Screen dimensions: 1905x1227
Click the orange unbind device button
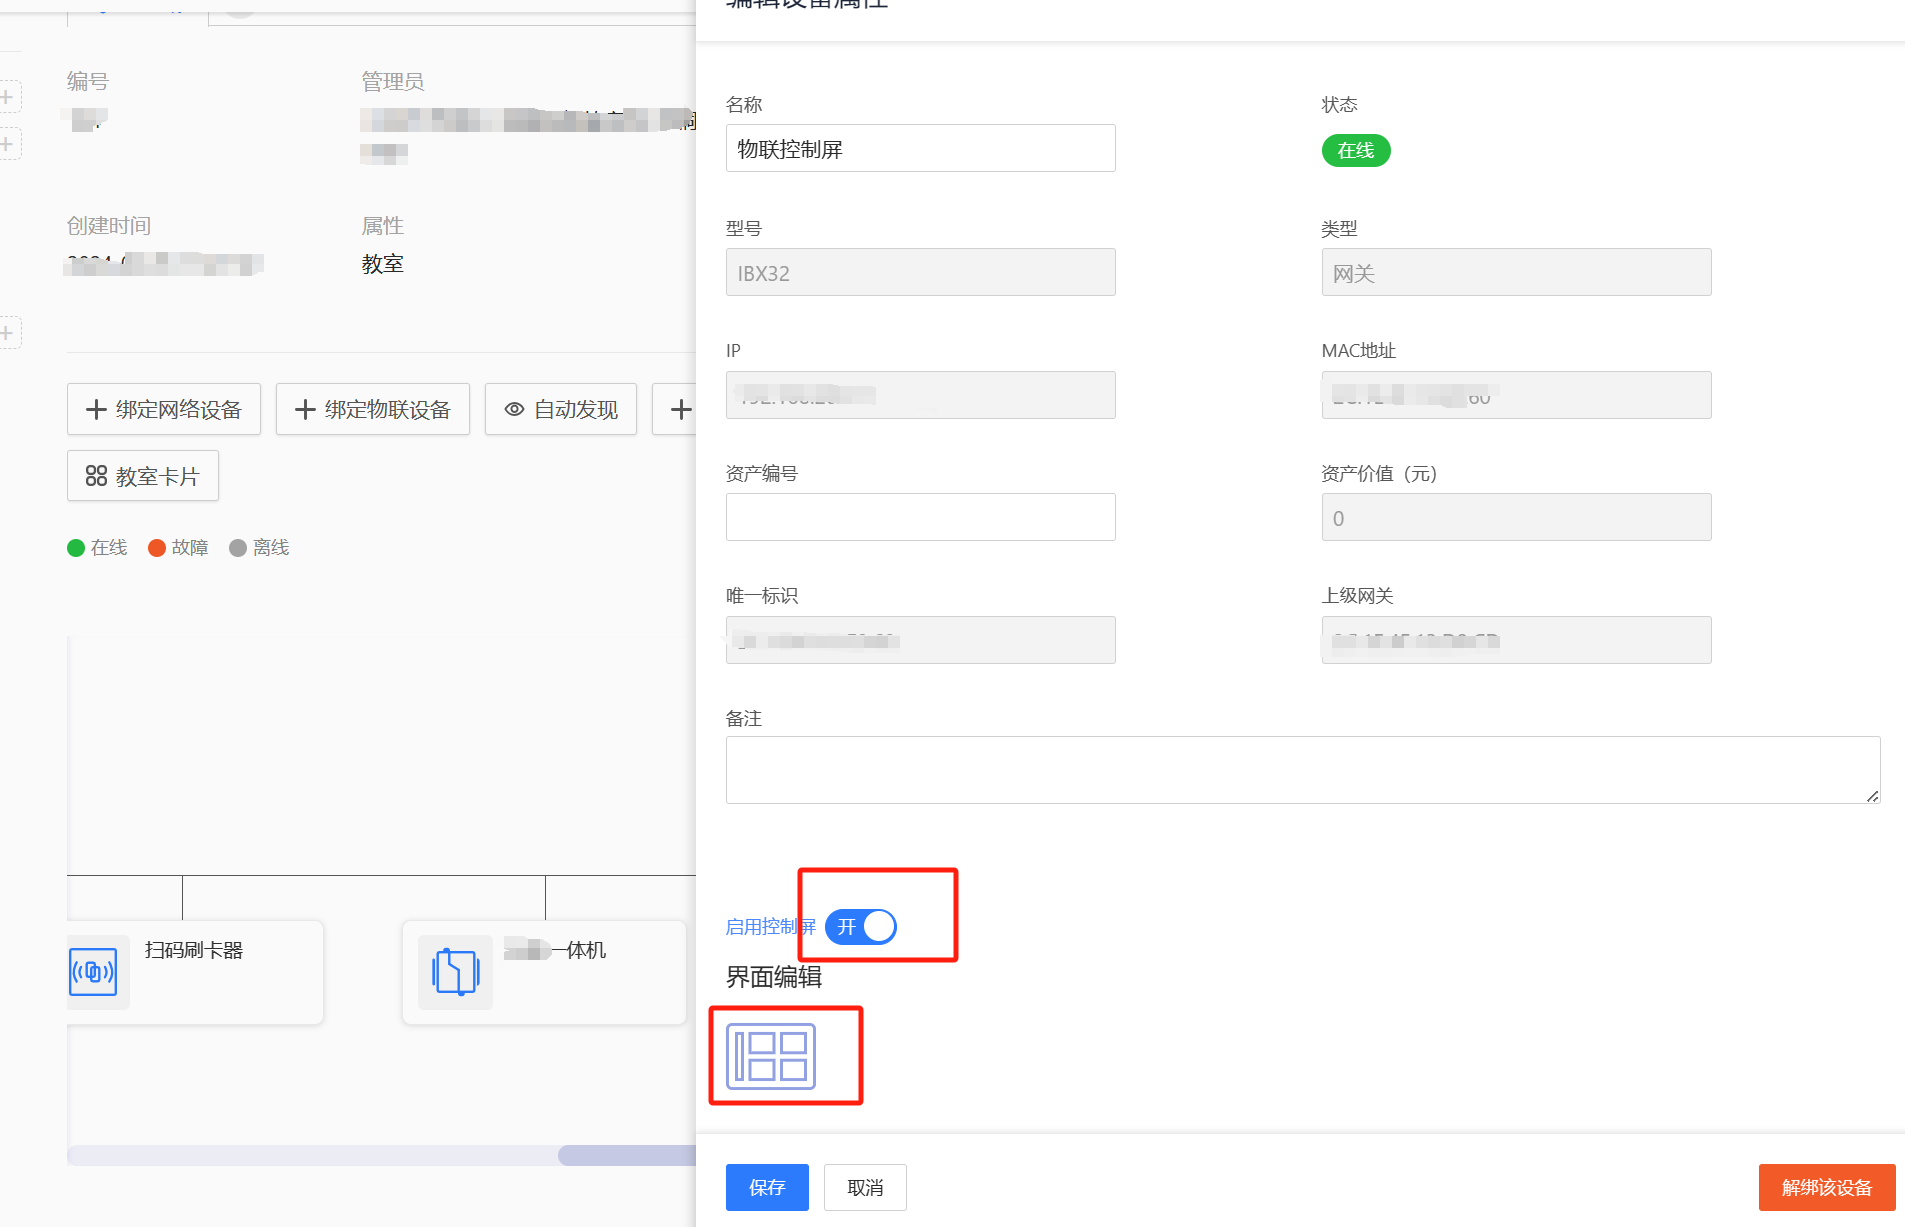click(1826, 1187)
